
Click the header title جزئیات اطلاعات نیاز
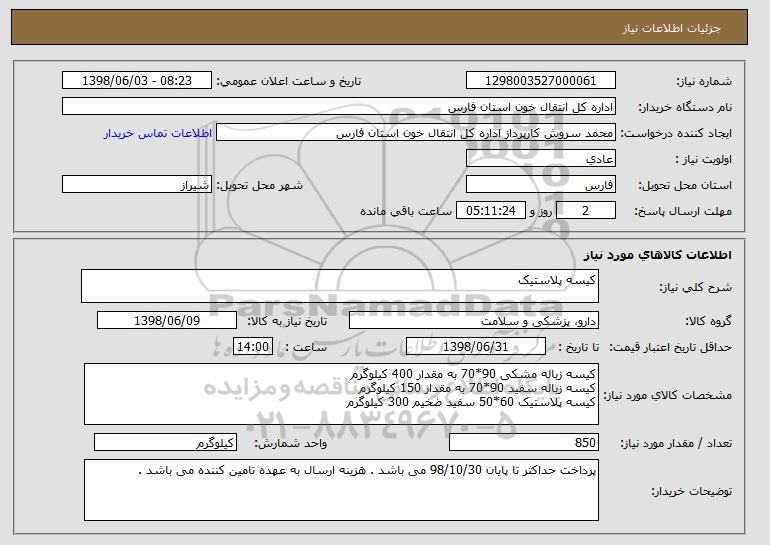coord(671,28)
